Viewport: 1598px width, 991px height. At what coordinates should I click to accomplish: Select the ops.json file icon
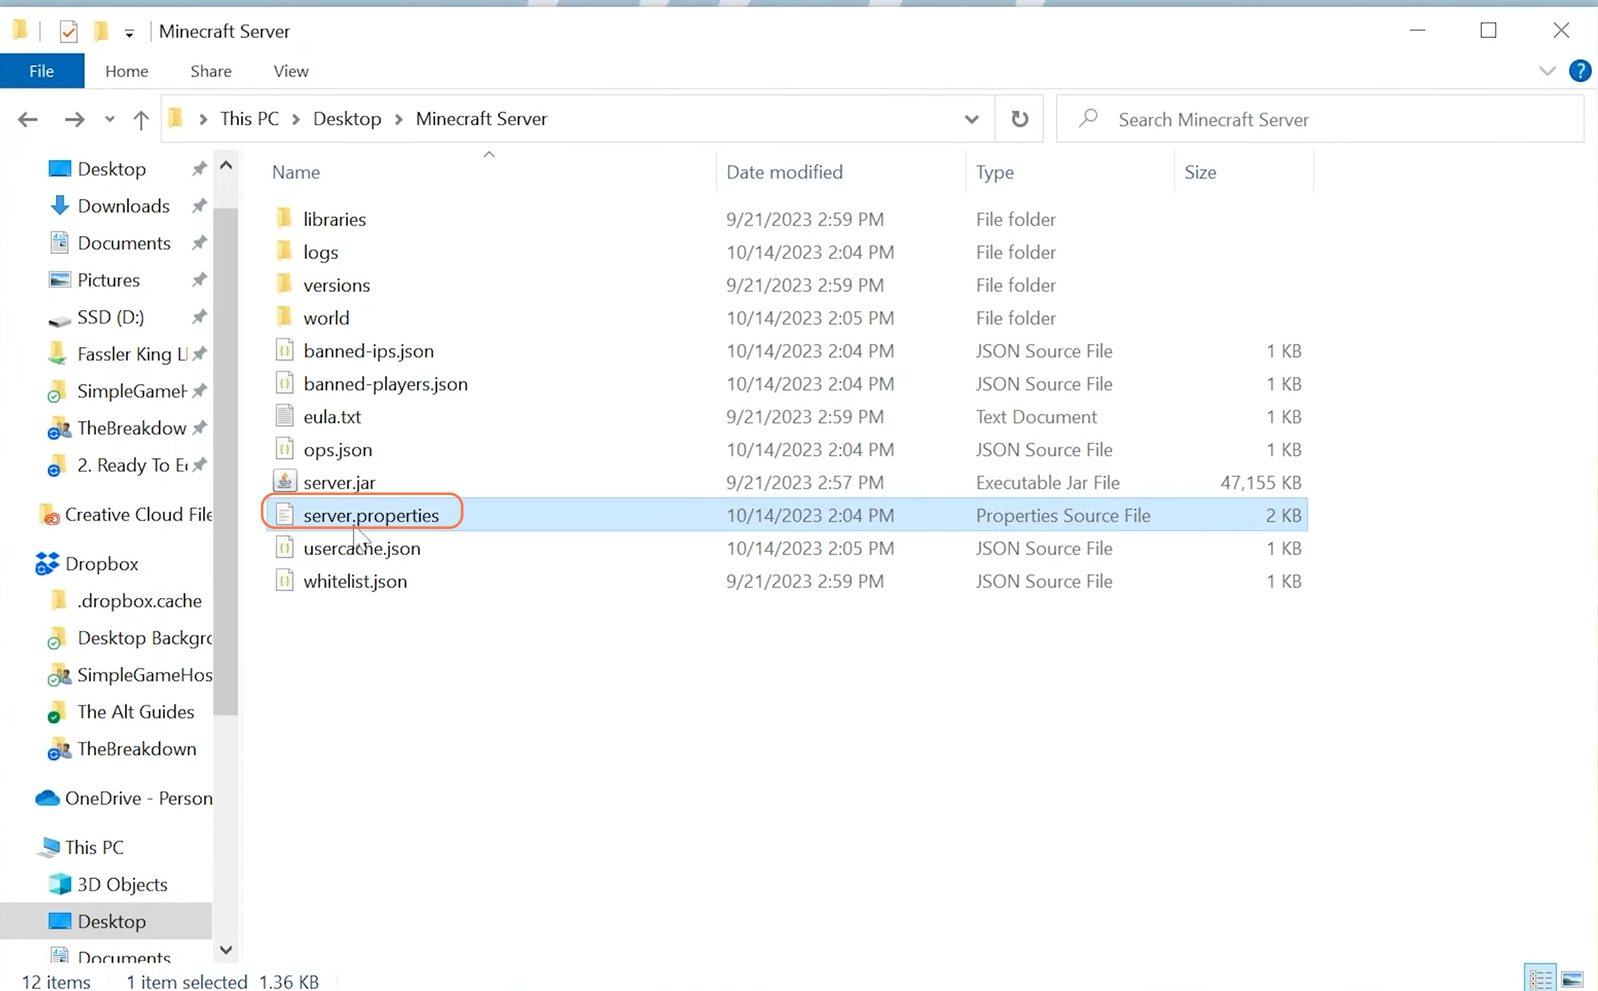click(x=284, y=449)
